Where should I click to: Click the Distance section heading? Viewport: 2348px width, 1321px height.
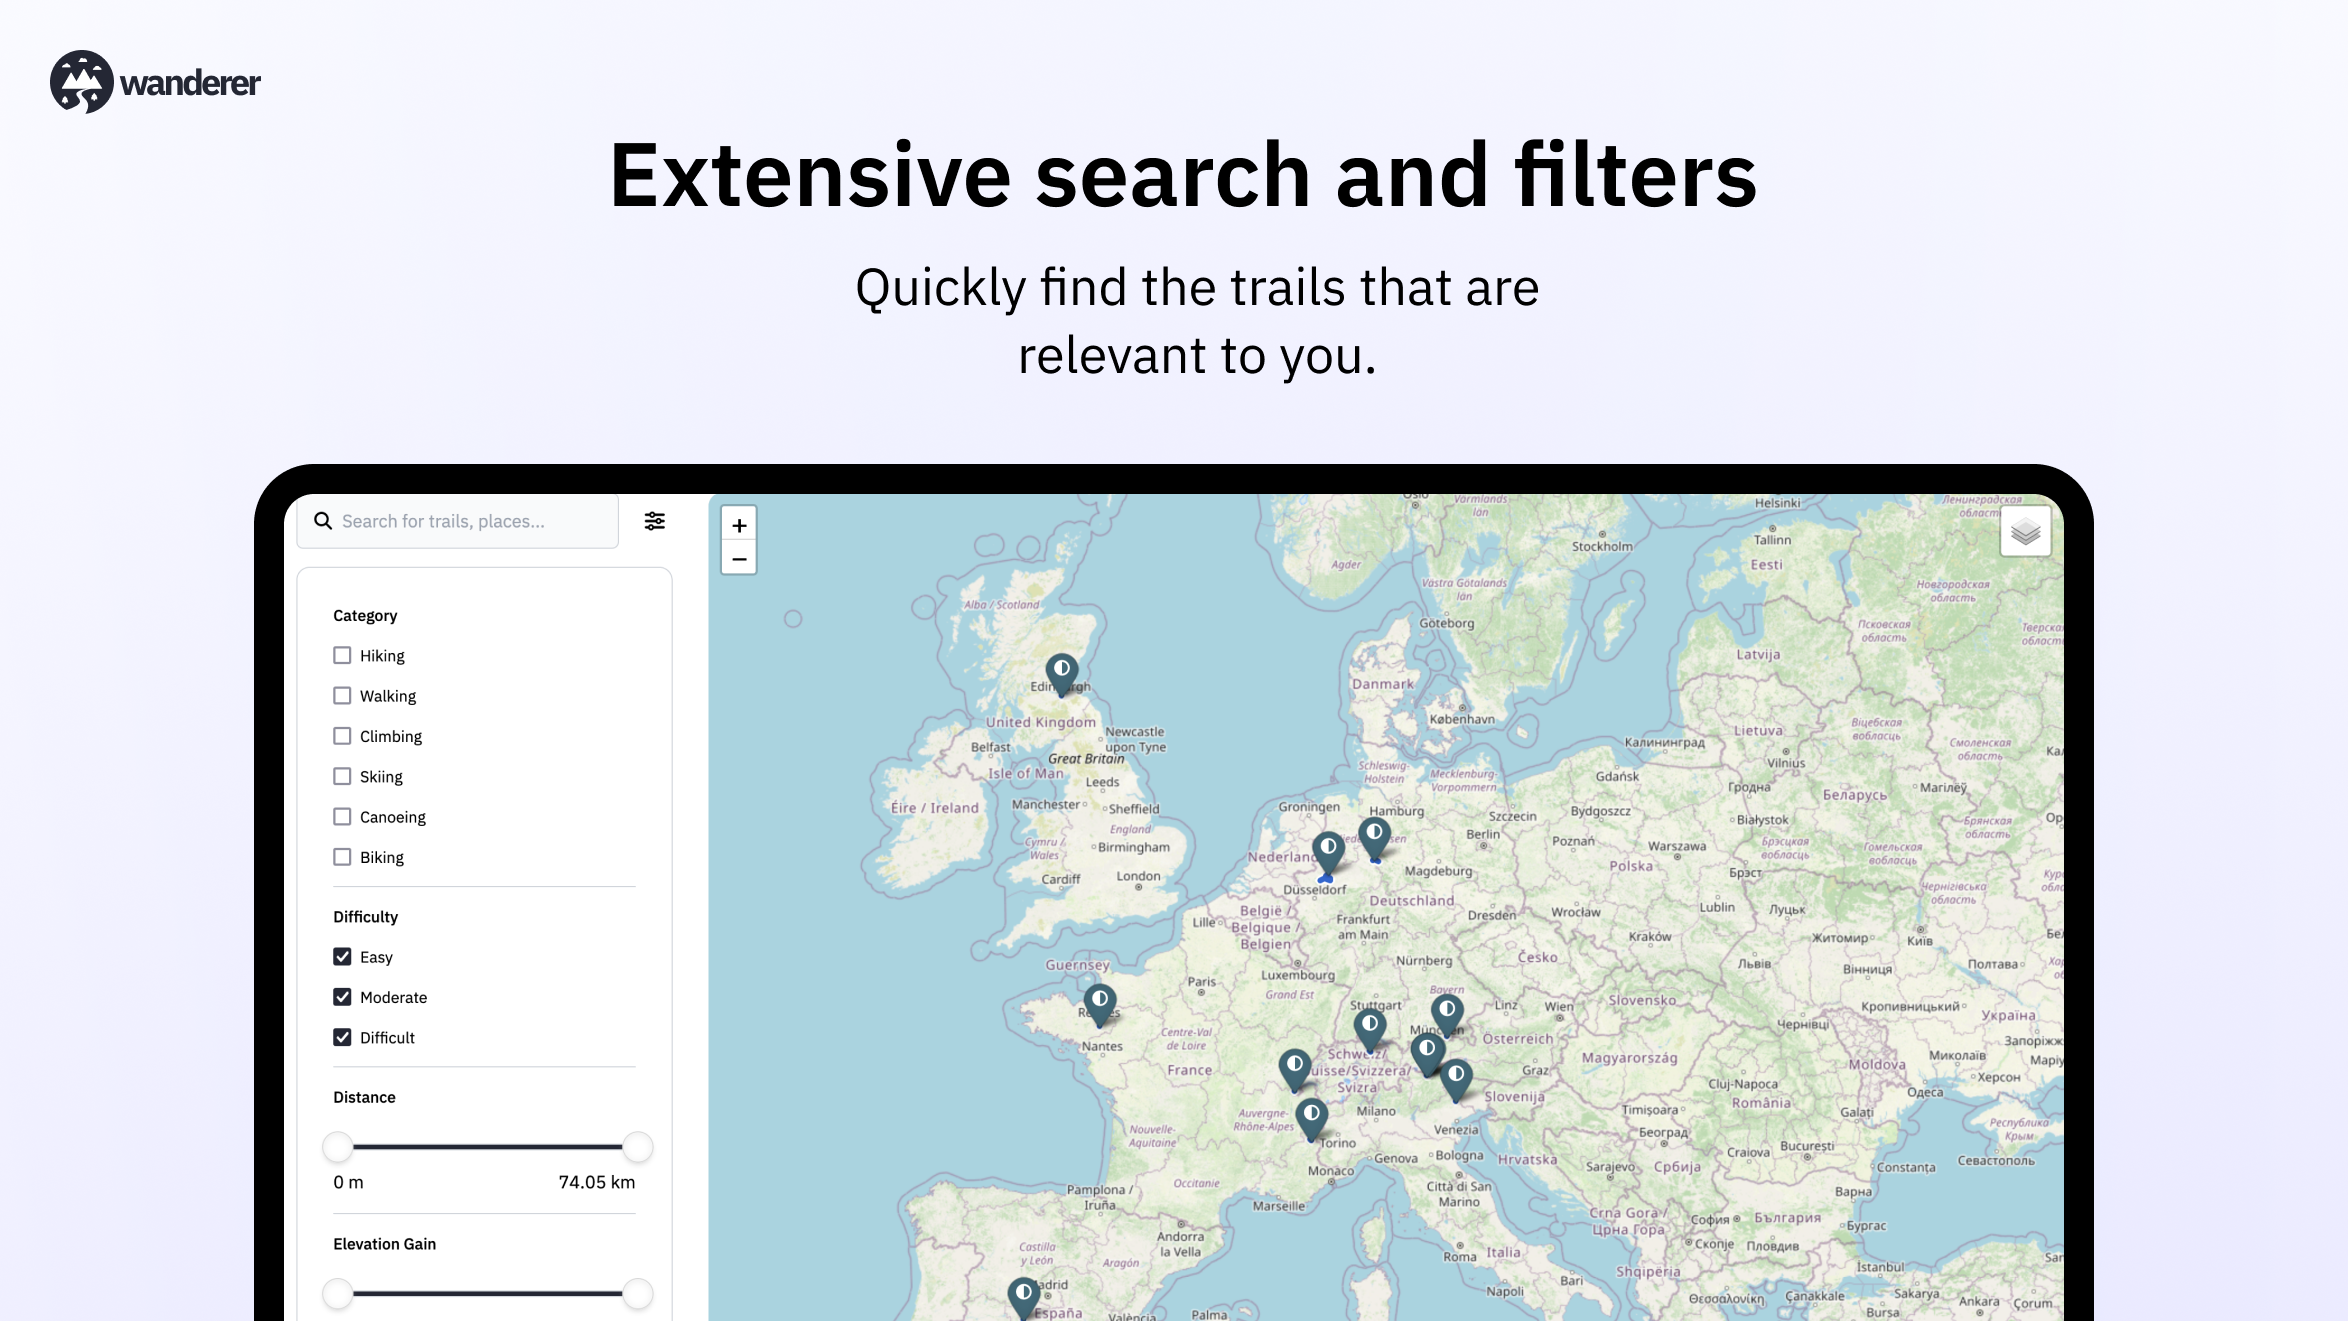click(364, 1097)
